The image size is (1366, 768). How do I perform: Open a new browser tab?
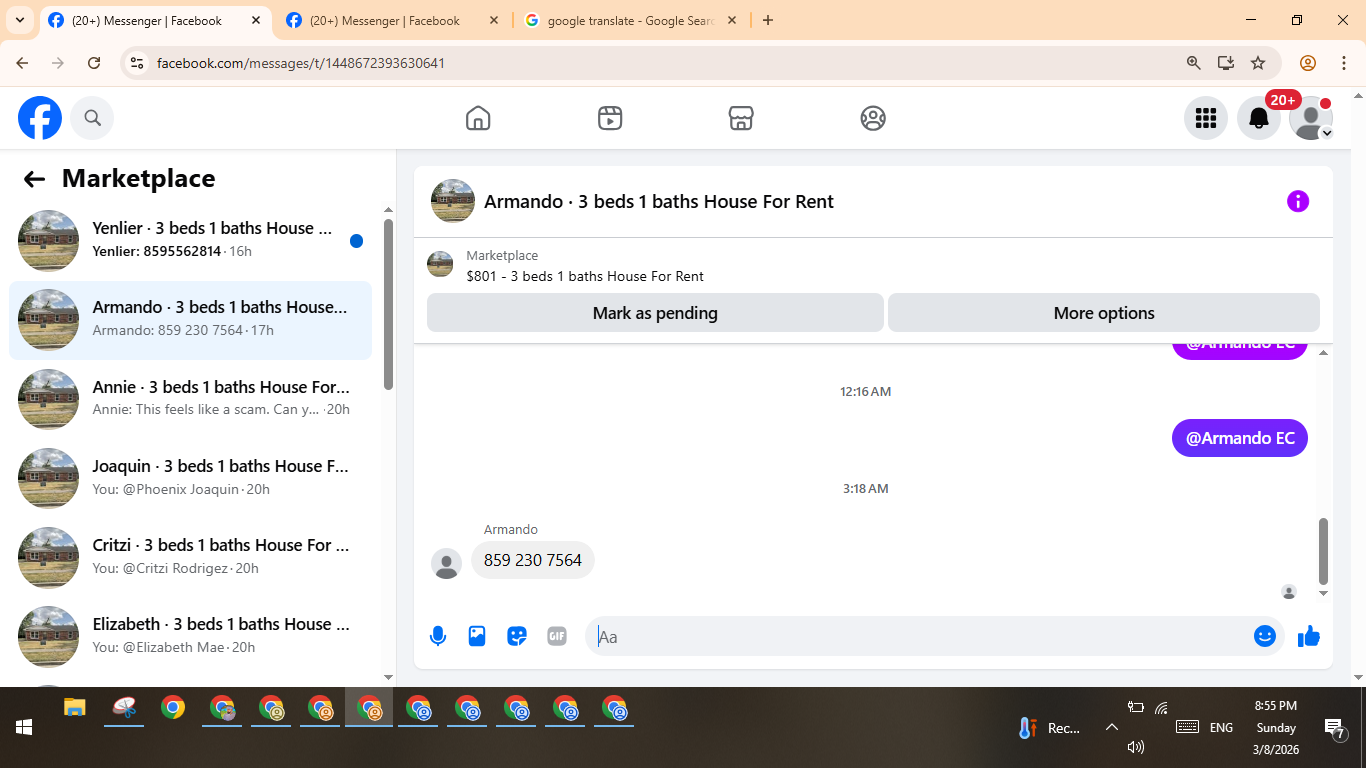pos(768,20)
